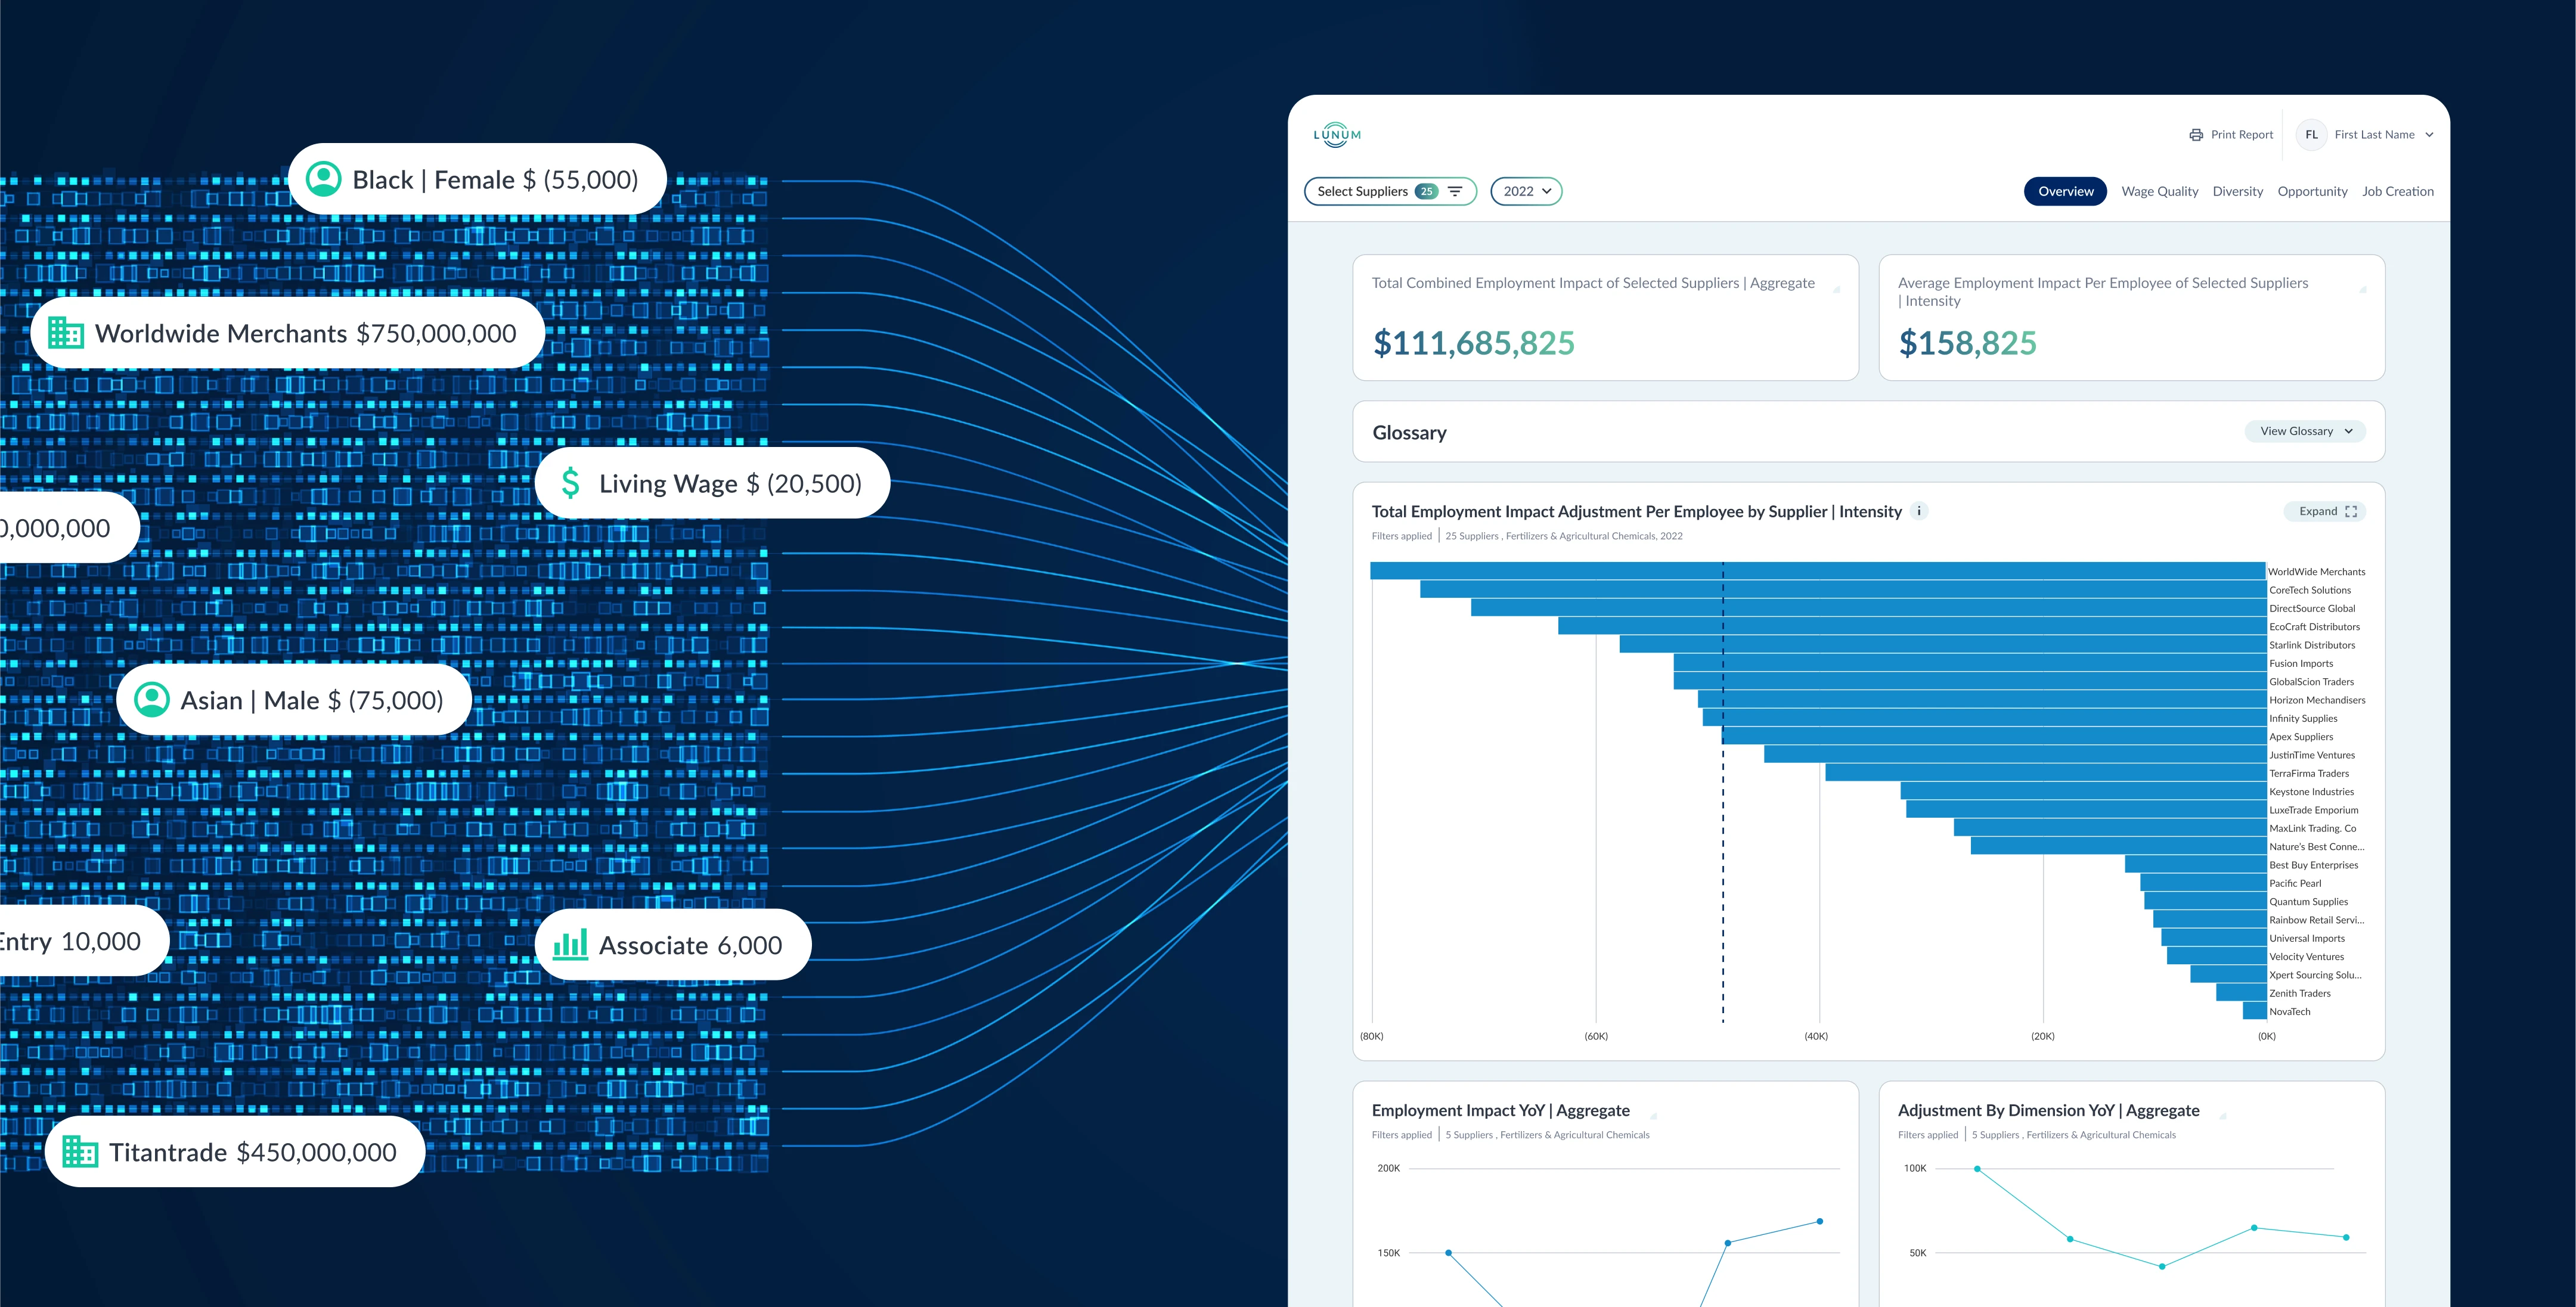Click the building icon beside Titantrade $450,000,000
This screenshot has height=1307, width=2576.
[x=80, y=1152]
